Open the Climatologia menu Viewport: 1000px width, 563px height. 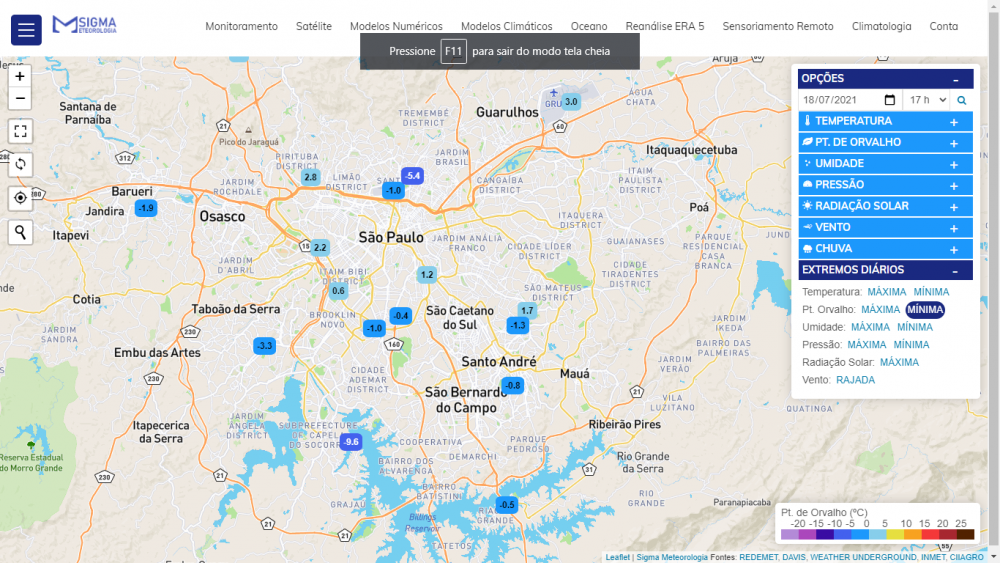pyautogui.click(x=881, y=27)
